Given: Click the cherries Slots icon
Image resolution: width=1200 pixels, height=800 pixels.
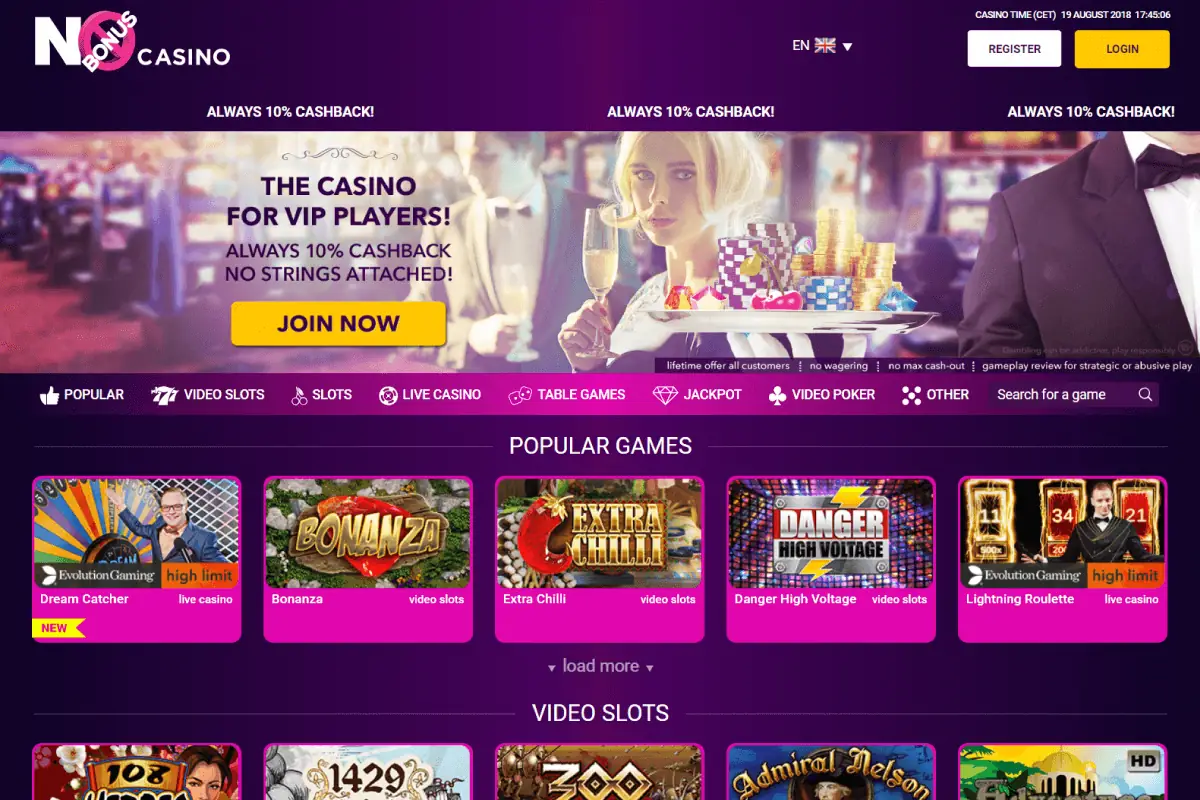Looking at the screenshot, I should (299, 395).
